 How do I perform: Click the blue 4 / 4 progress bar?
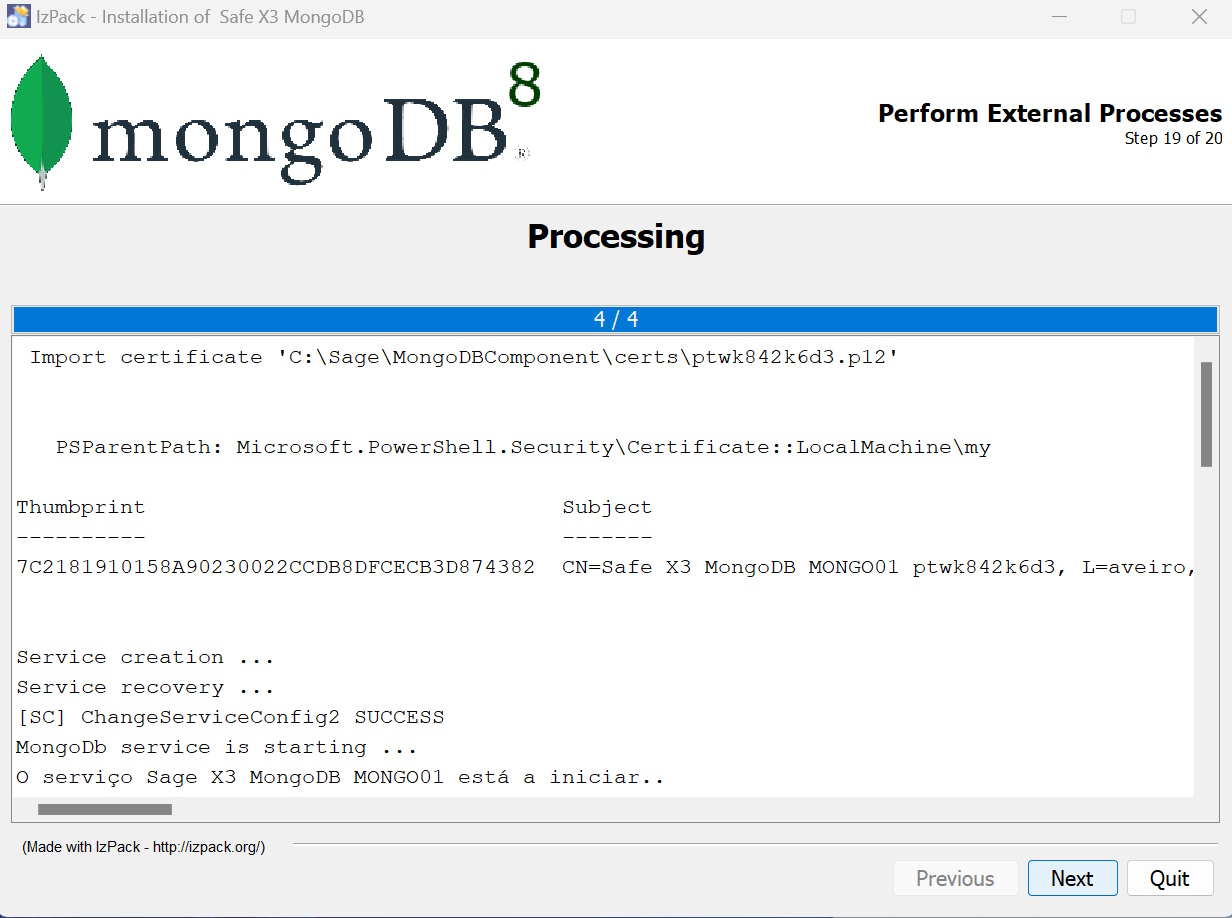(615, 319)
